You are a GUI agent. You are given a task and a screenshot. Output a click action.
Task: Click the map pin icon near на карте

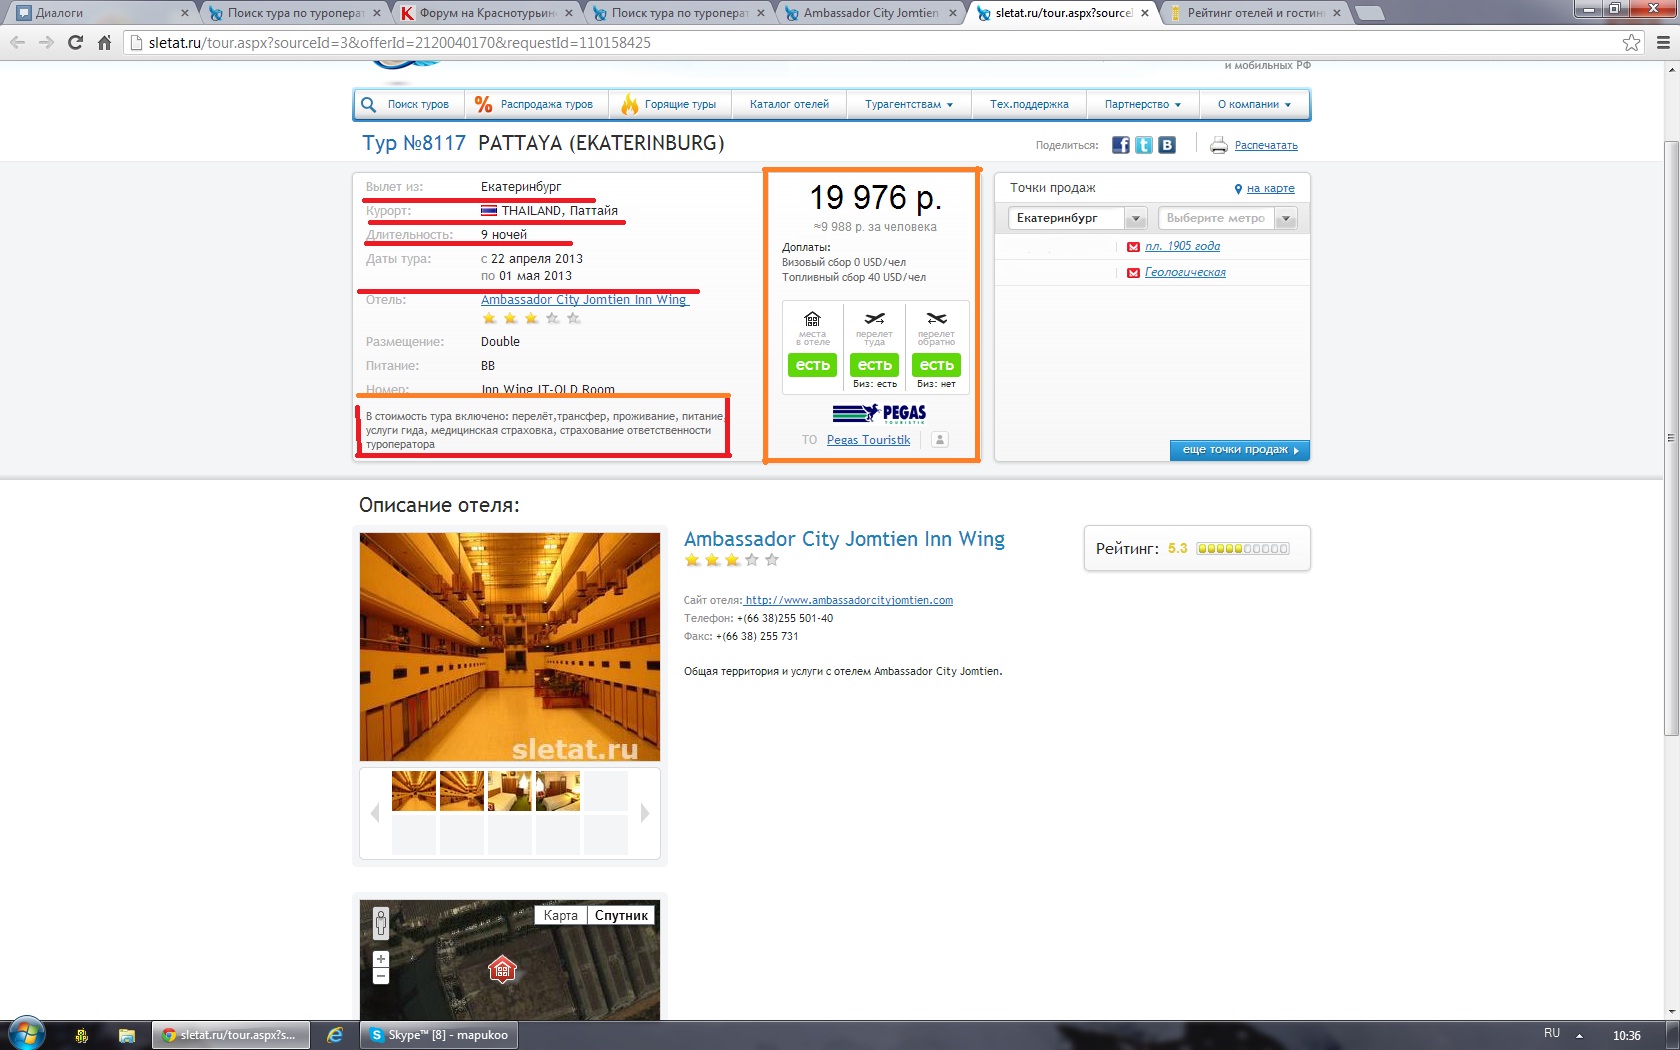pos(1238,189)
